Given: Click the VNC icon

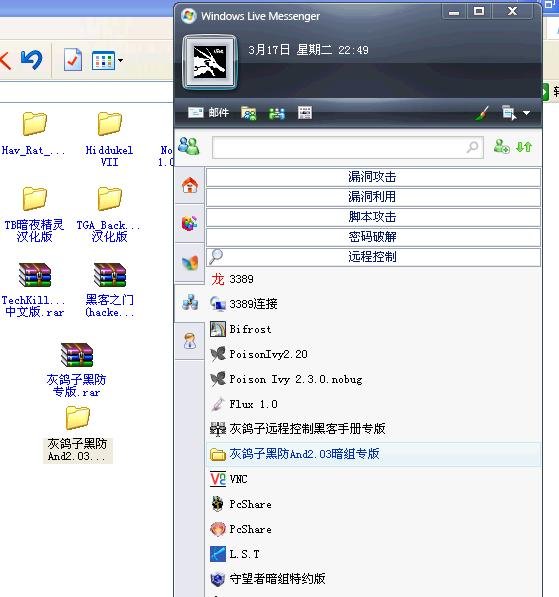Looking at the screenshot, I should [218, 479].
